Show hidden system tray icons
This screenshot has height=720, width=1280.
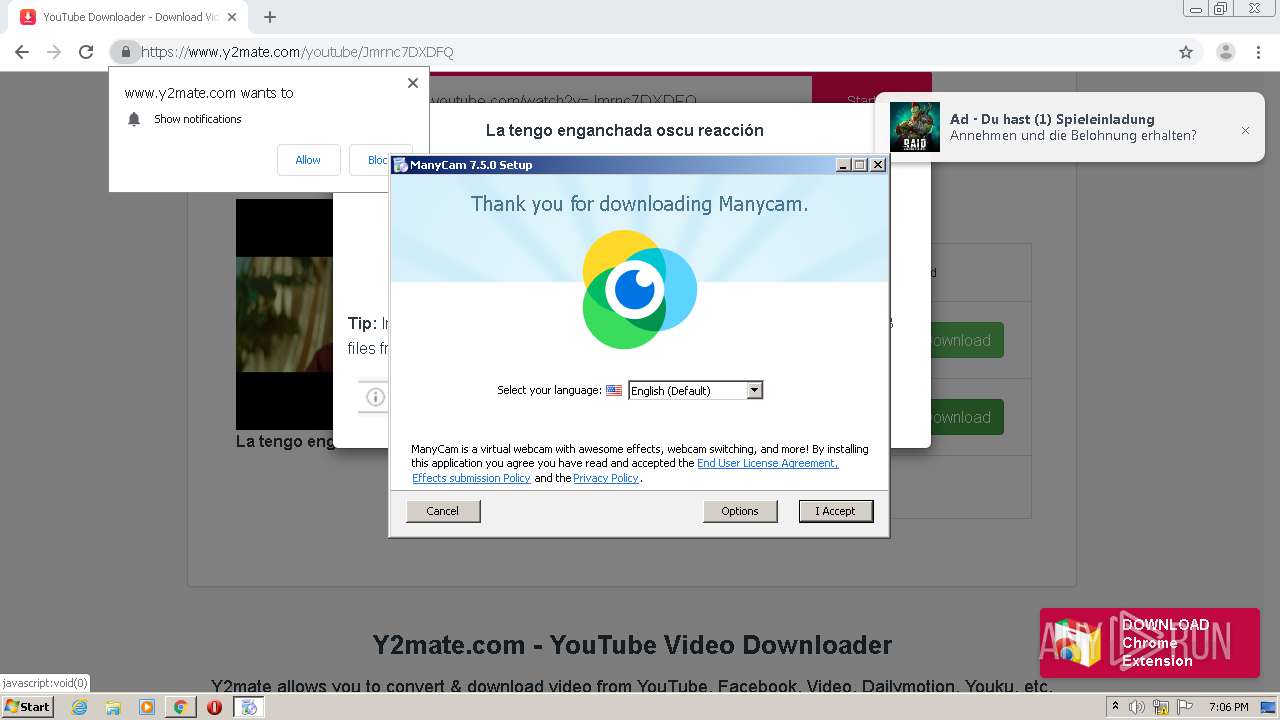(x=1115, y=707)
